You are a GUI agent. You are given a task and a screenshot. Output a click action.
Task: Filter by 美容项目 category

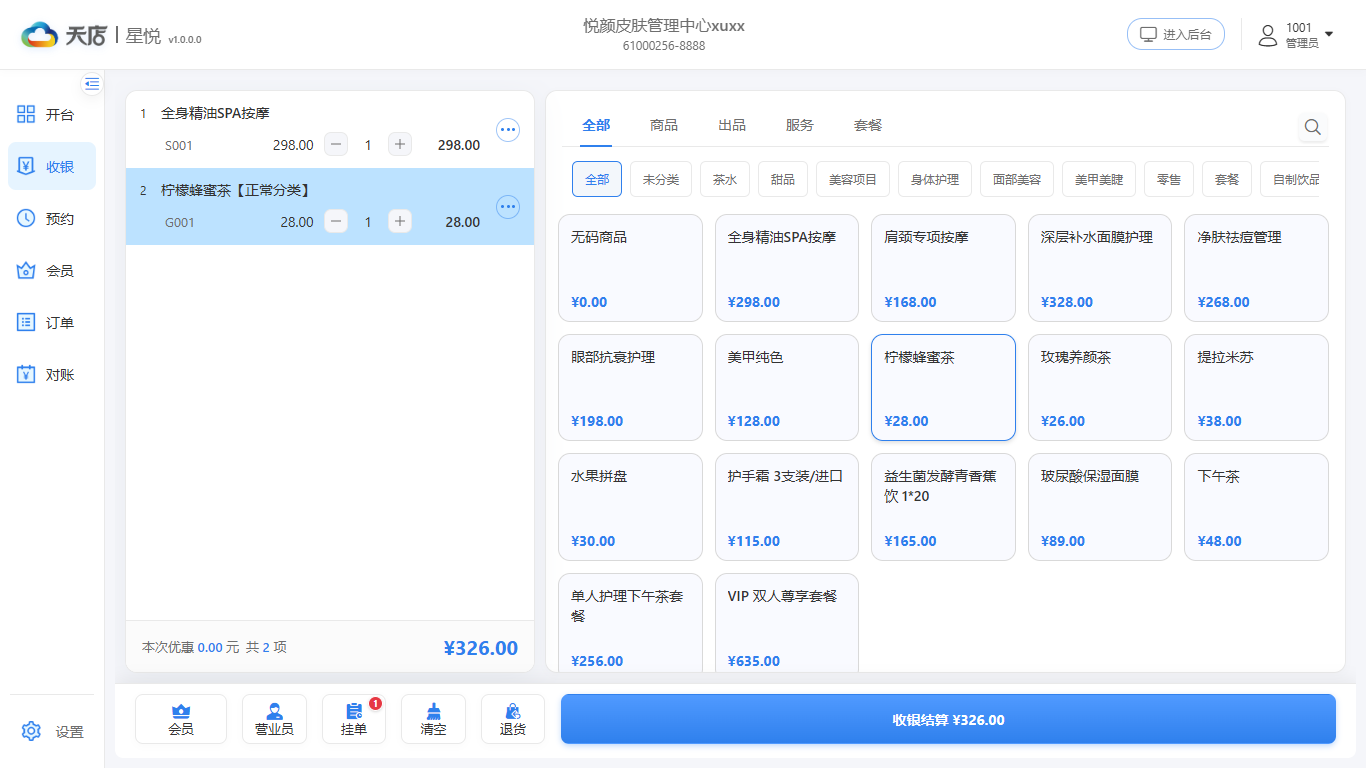coord(853,180)
